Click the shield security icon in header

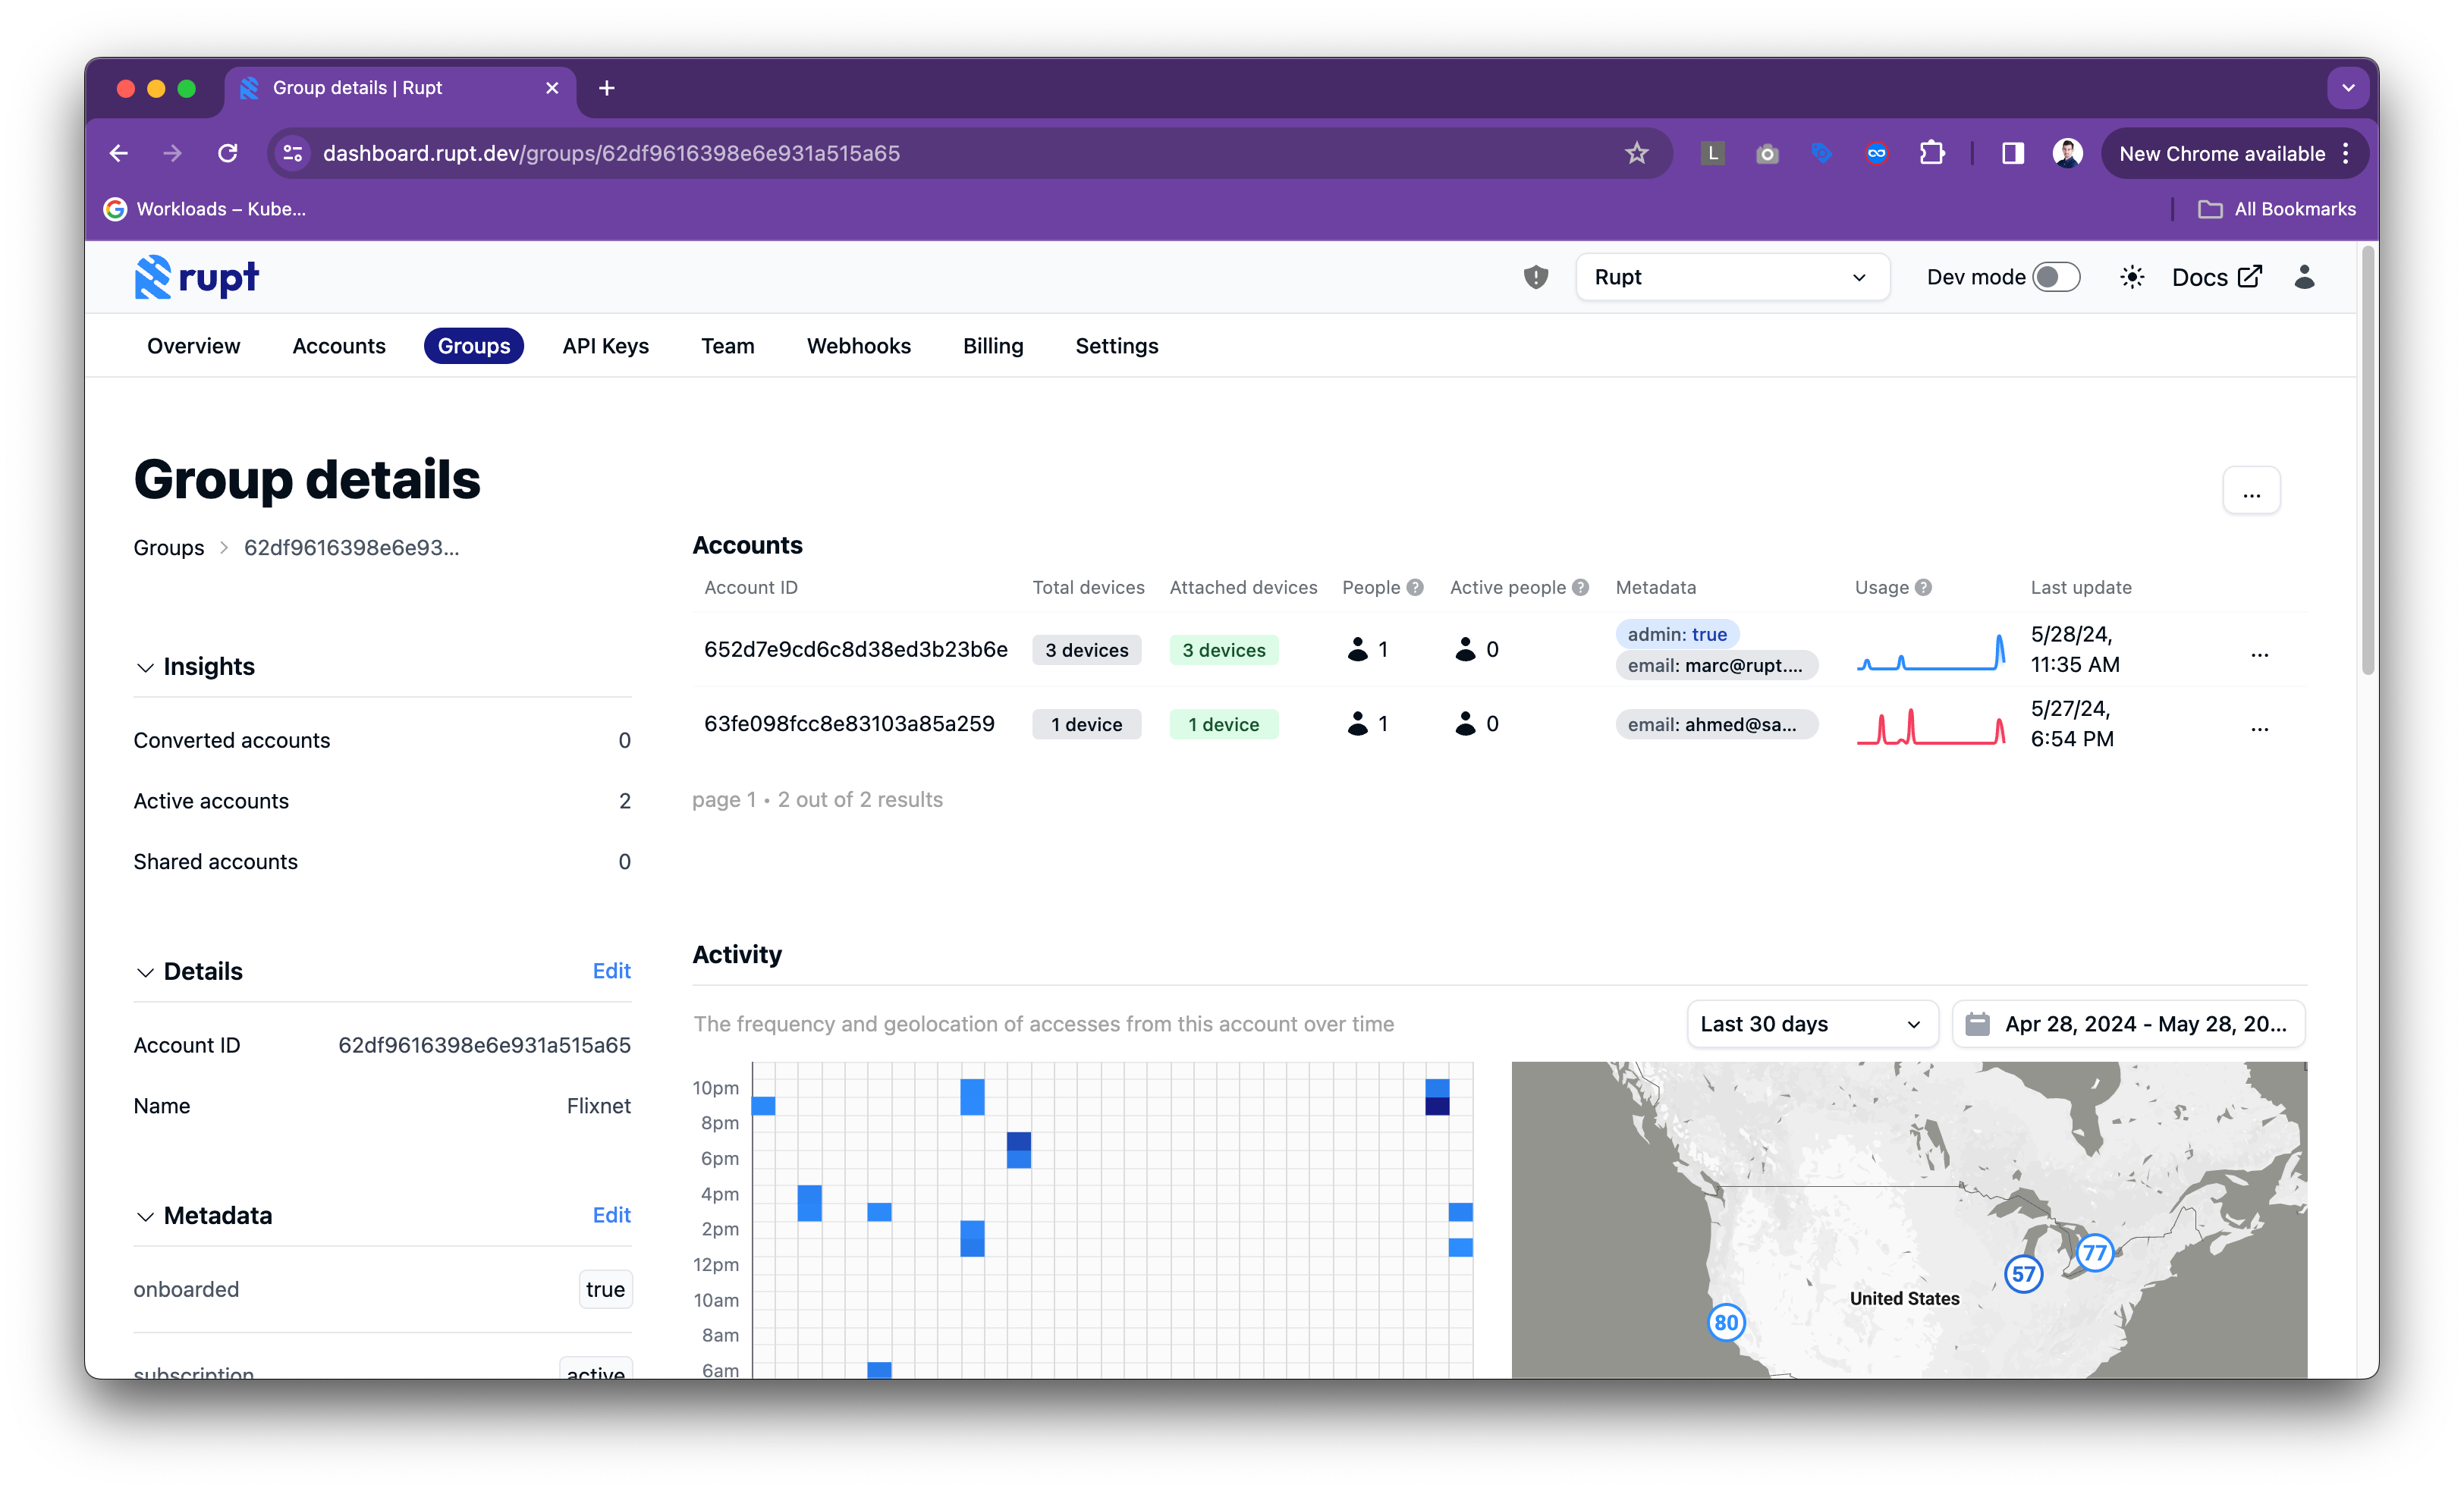coord(1535,277)
